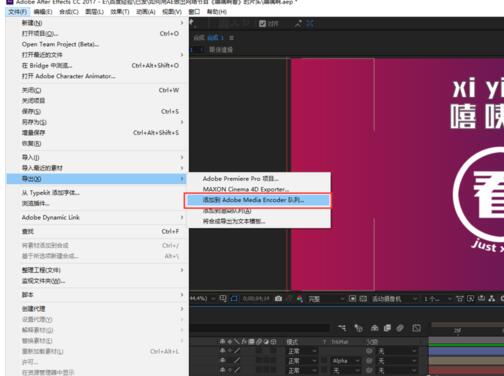Viewport: 504px width, 376px height.
Task: Click 从 Typekit 添加字体
Action: [x=97, y=193]
